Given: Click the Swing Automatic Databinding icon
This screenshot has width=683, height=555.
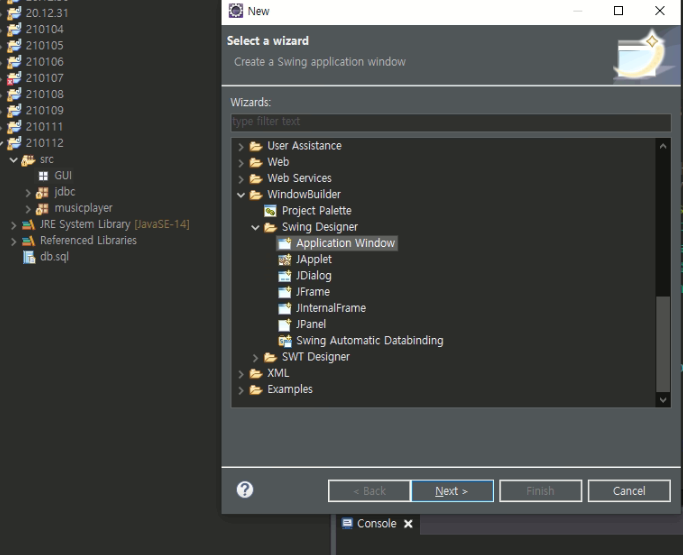Looking at the screenshot, I should coord(284,341).
